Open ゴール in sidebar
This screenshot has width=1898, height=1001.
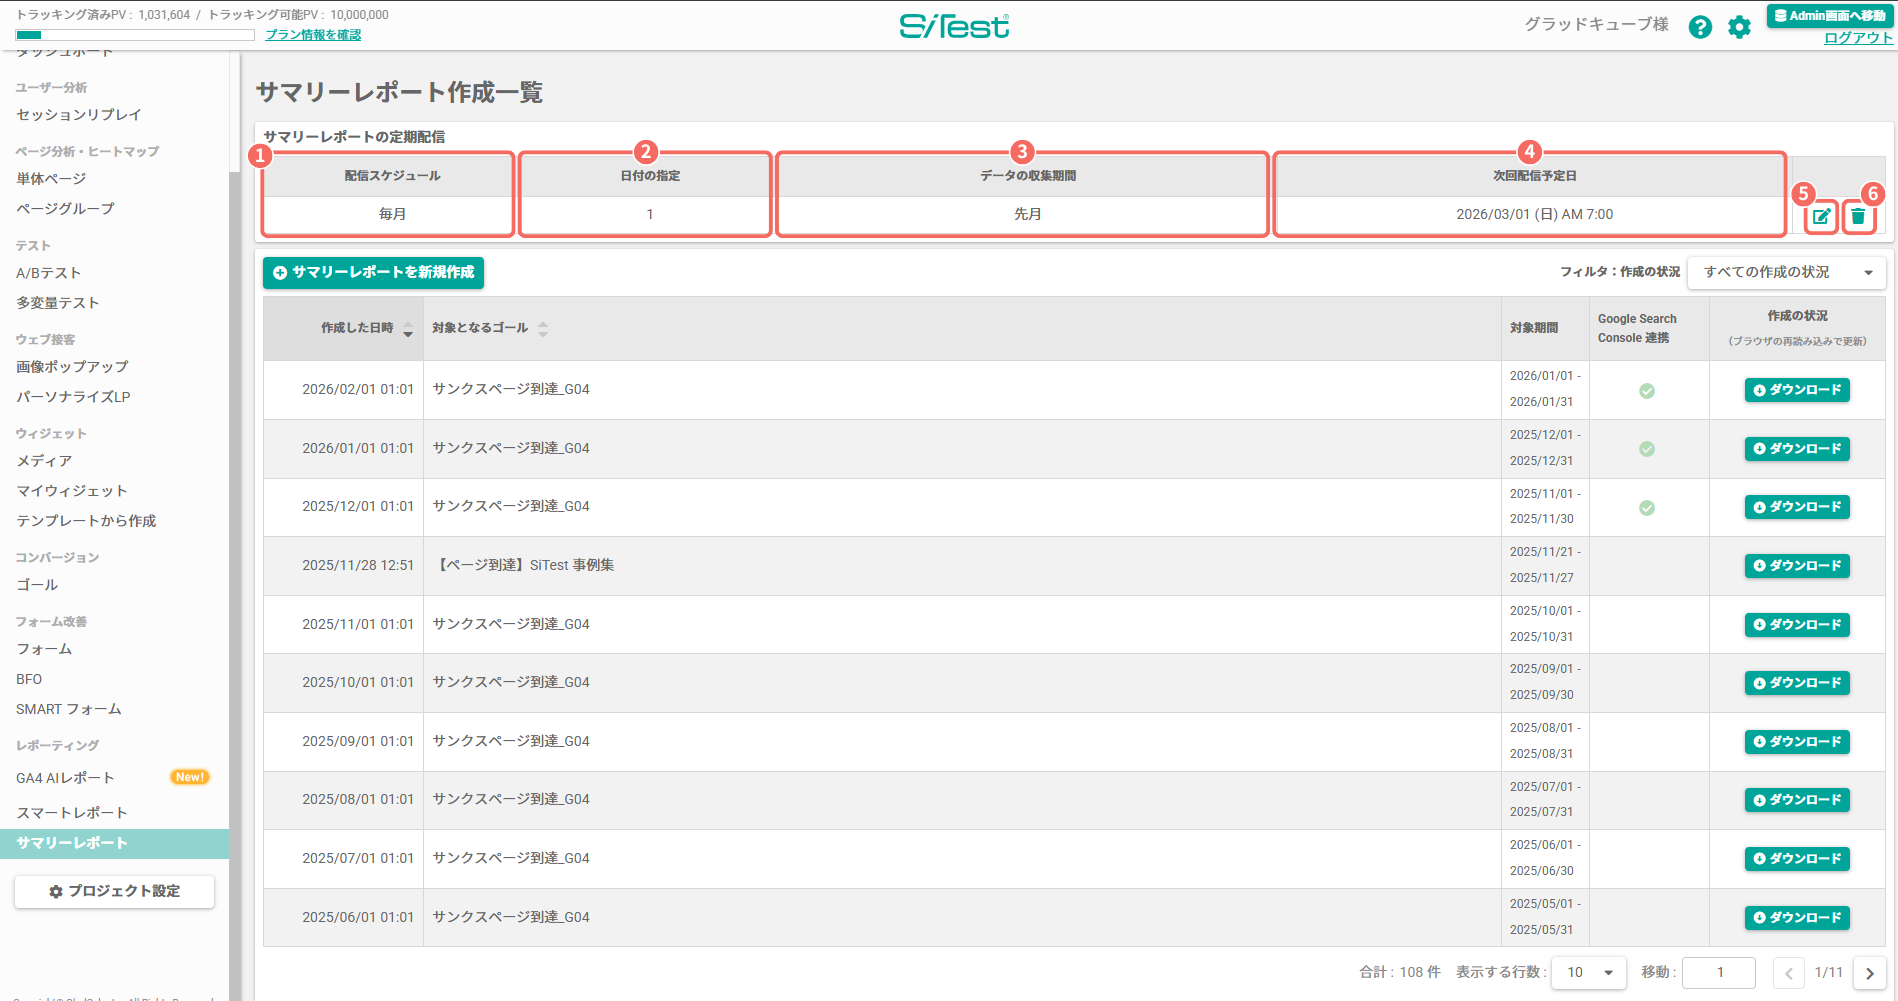click(37, 585)
